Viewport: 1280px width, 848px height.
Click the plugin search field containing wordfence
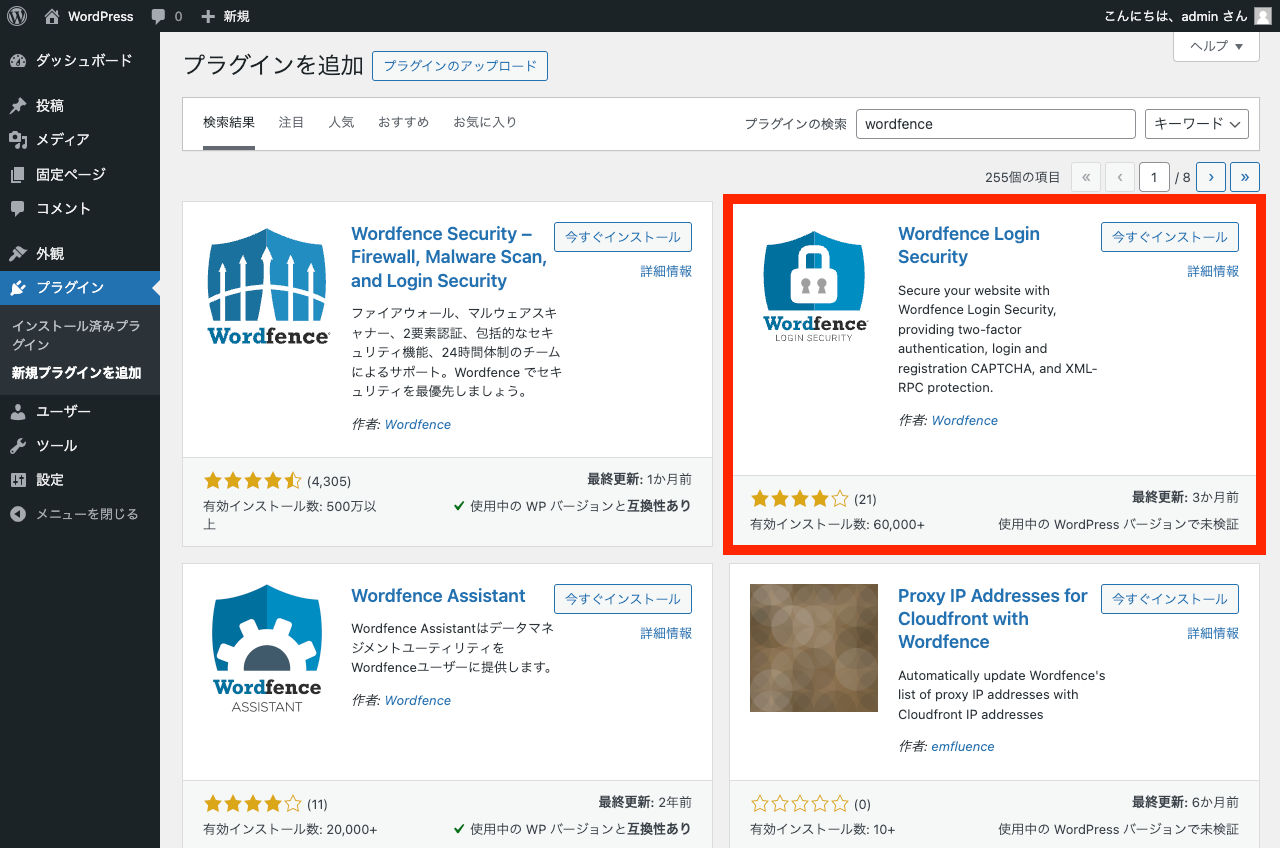tap(996, 124)
